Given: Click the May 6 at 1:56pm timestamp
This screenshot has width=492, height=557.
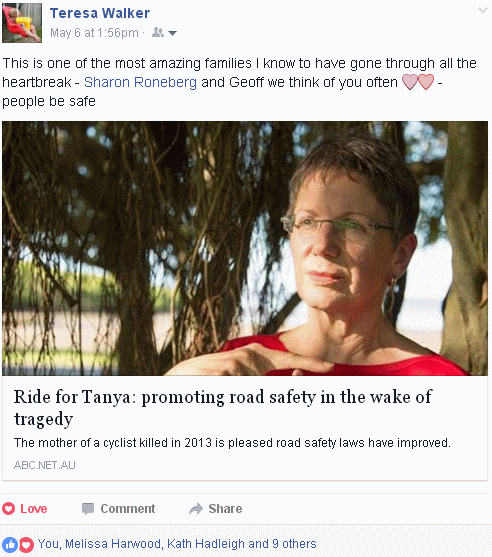Looking at the screenshot, I should tap(94, 33).
